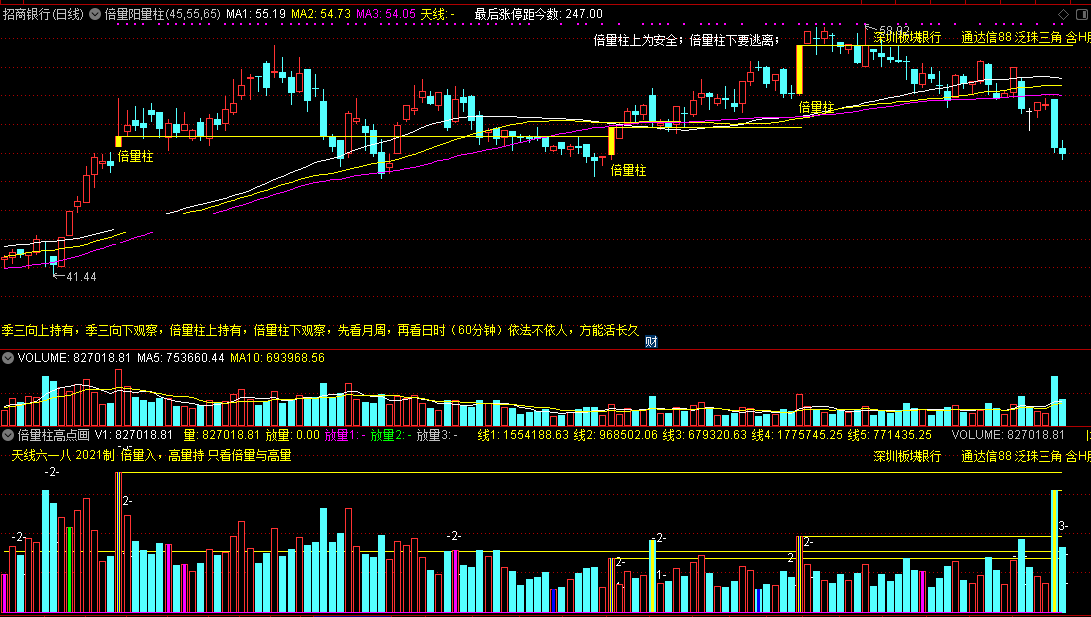Select the MA1: 55.19 value label
This screenshot has height=617, width=1091.
click(x=256, y=14)
